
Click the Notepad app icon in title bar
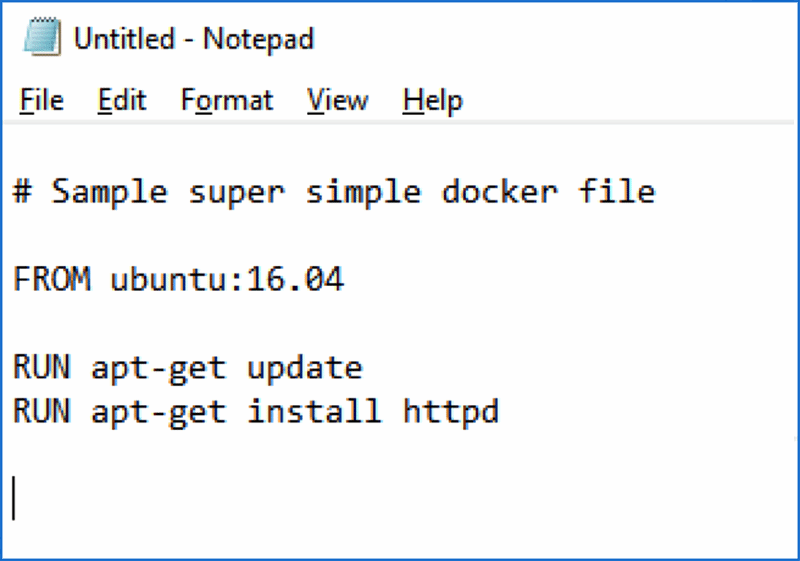42,37
